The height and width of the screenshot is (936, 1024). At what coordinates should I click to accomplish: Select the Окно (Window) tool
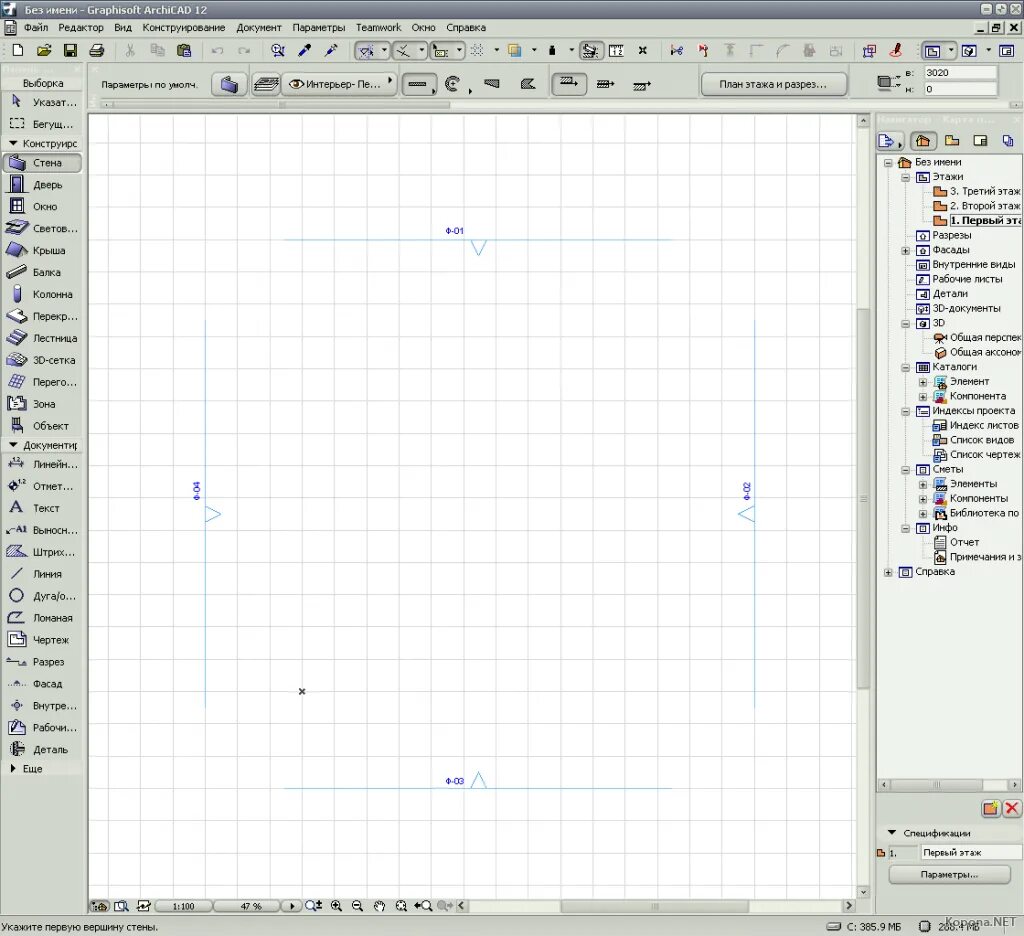coord(43,206)
